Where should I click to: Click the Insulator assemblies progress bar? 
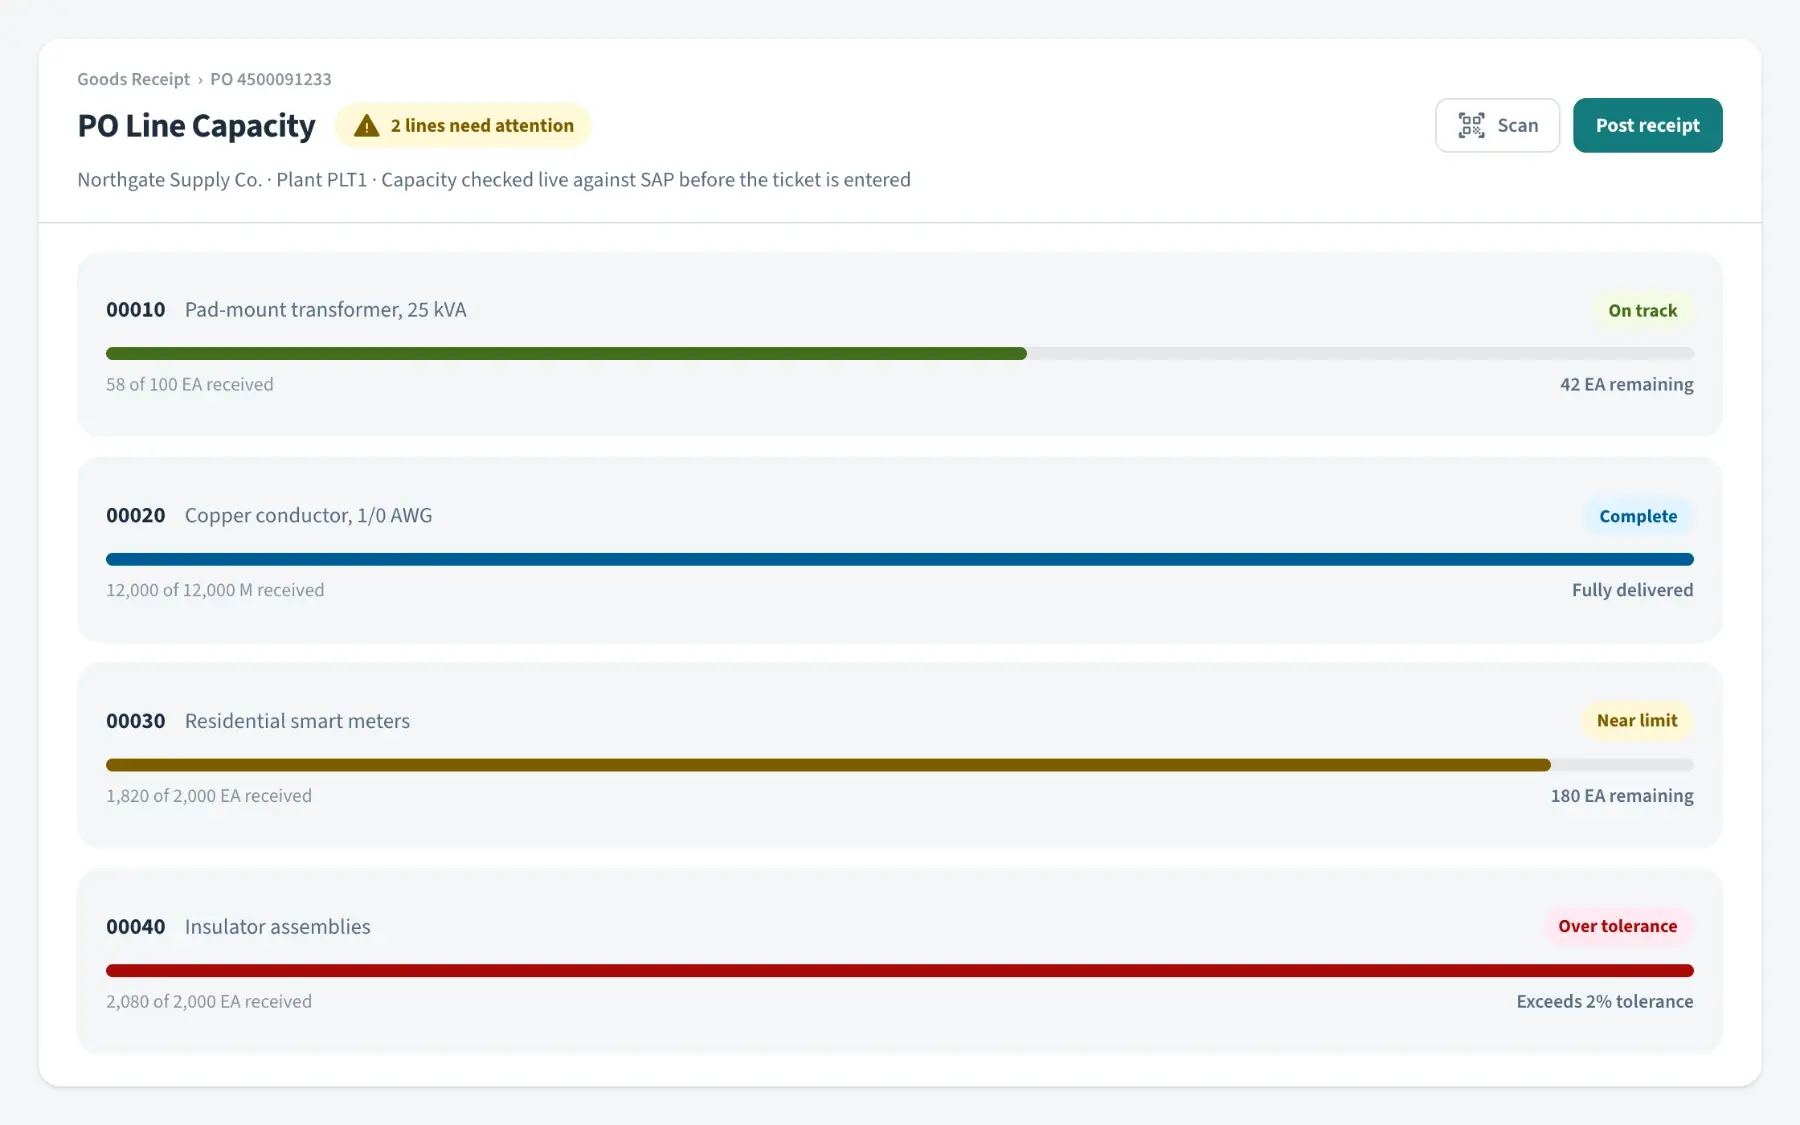click(900, 971)
